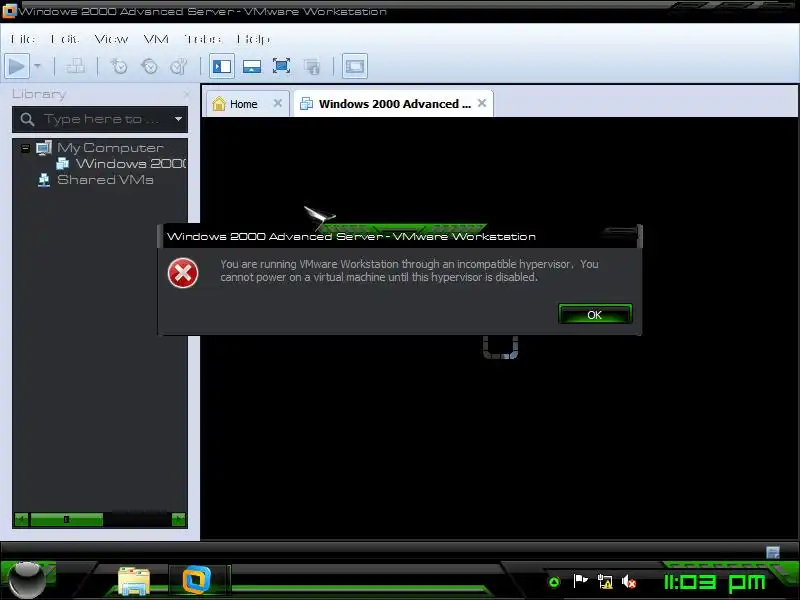Click the Unity mode toolbar icon
The width and height of the screenshot is (800, 600).
point(312,66)
